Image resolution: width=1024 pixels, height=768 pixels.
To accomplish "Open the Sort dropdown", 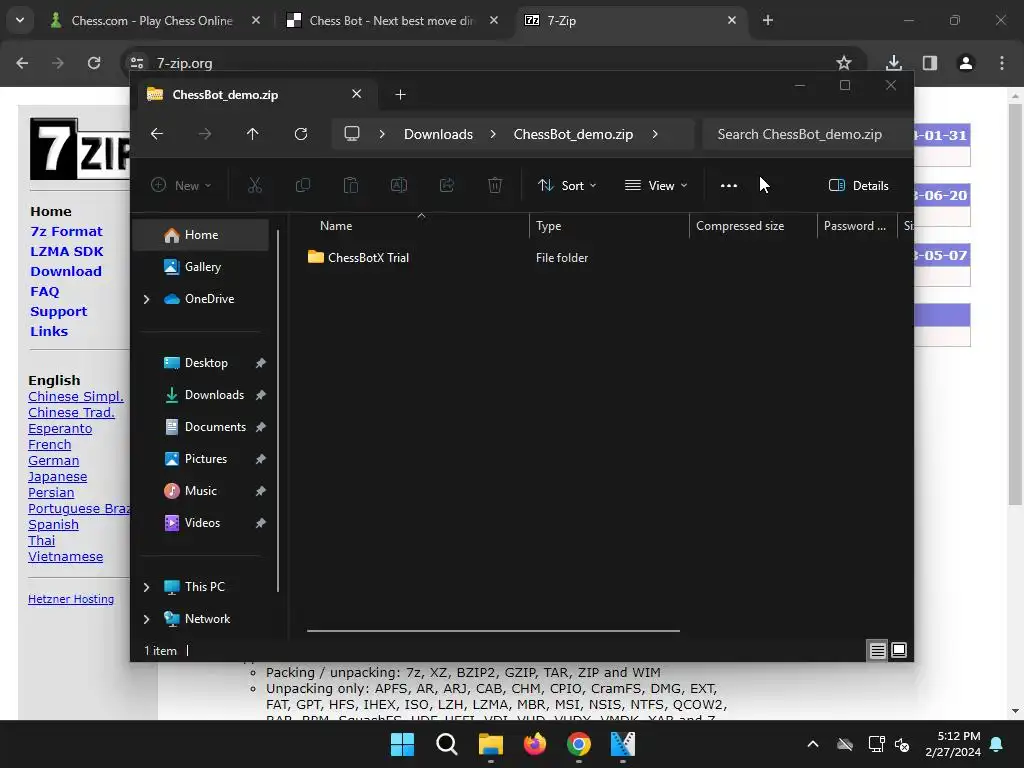I will (567, 185).
